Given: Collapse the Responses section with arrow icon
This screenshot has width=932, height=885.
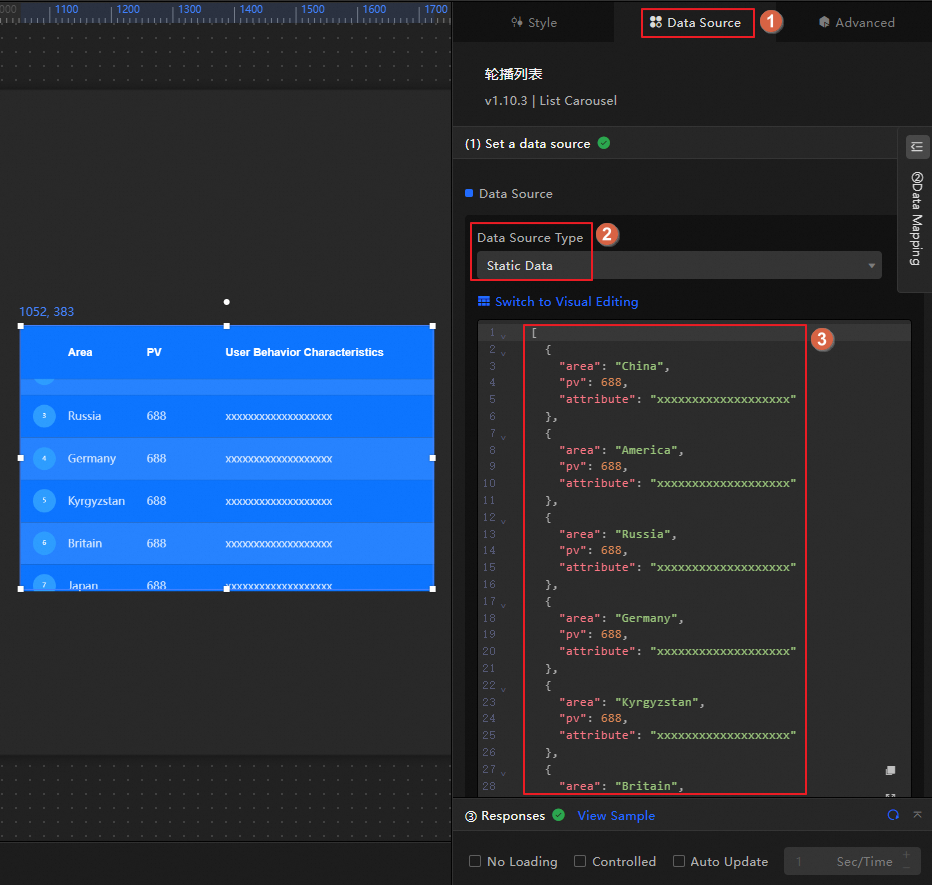Looking at the screenshot, I should (917, 815).
